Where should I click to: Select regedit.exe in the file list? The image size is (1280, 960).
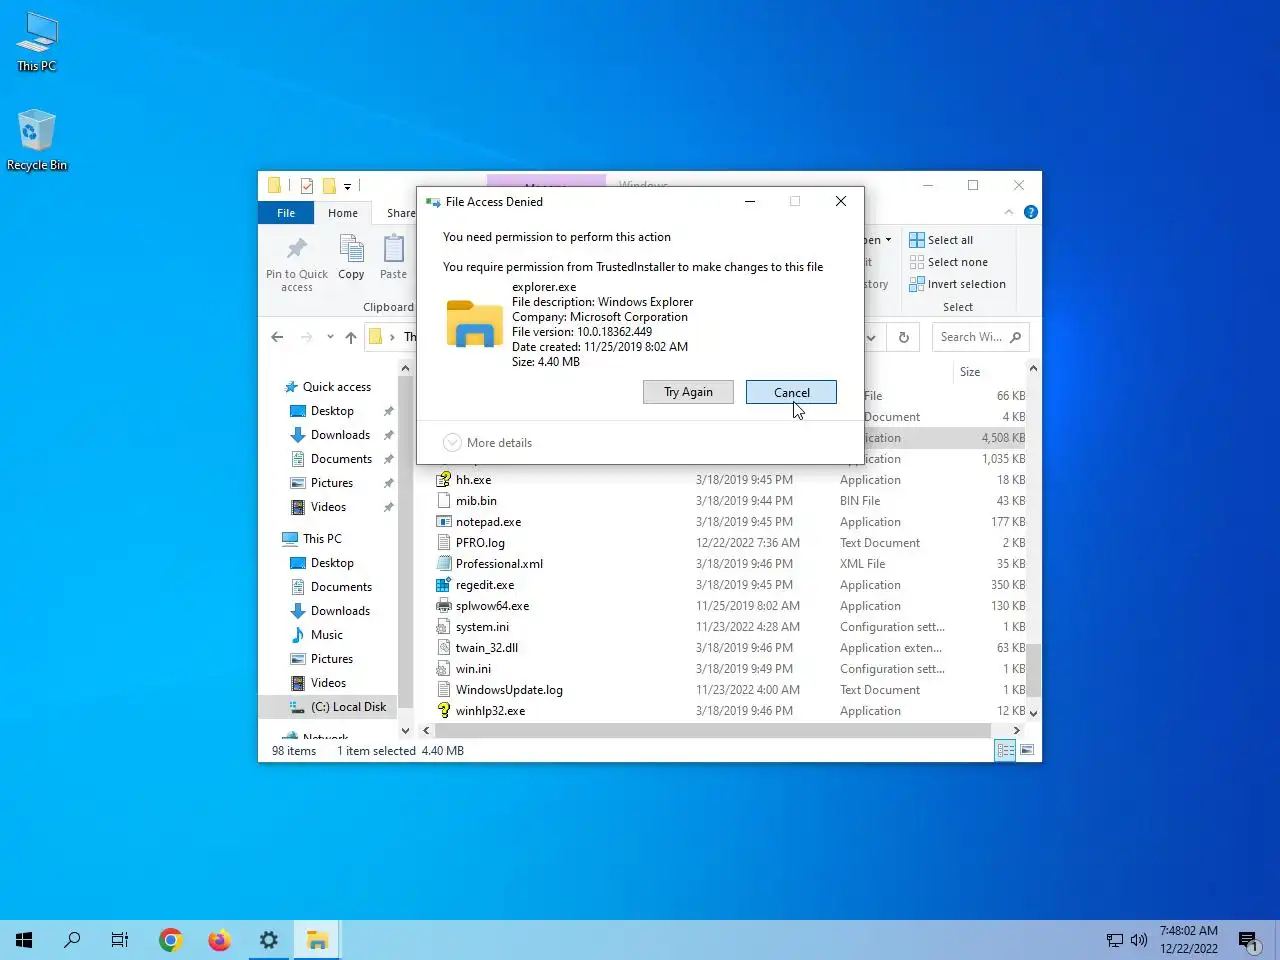click(x=485, y=585)
